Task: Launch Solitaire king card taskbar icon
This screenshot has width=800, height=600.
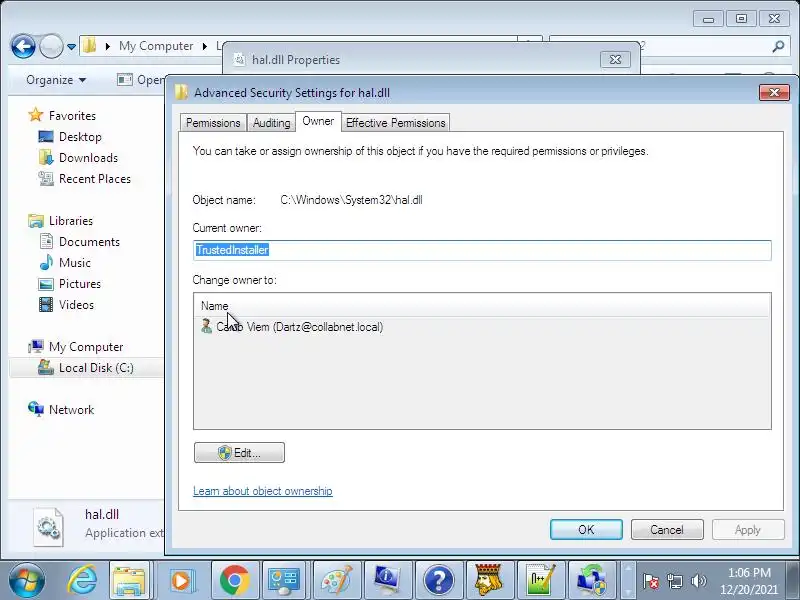Action: point(488,580)
